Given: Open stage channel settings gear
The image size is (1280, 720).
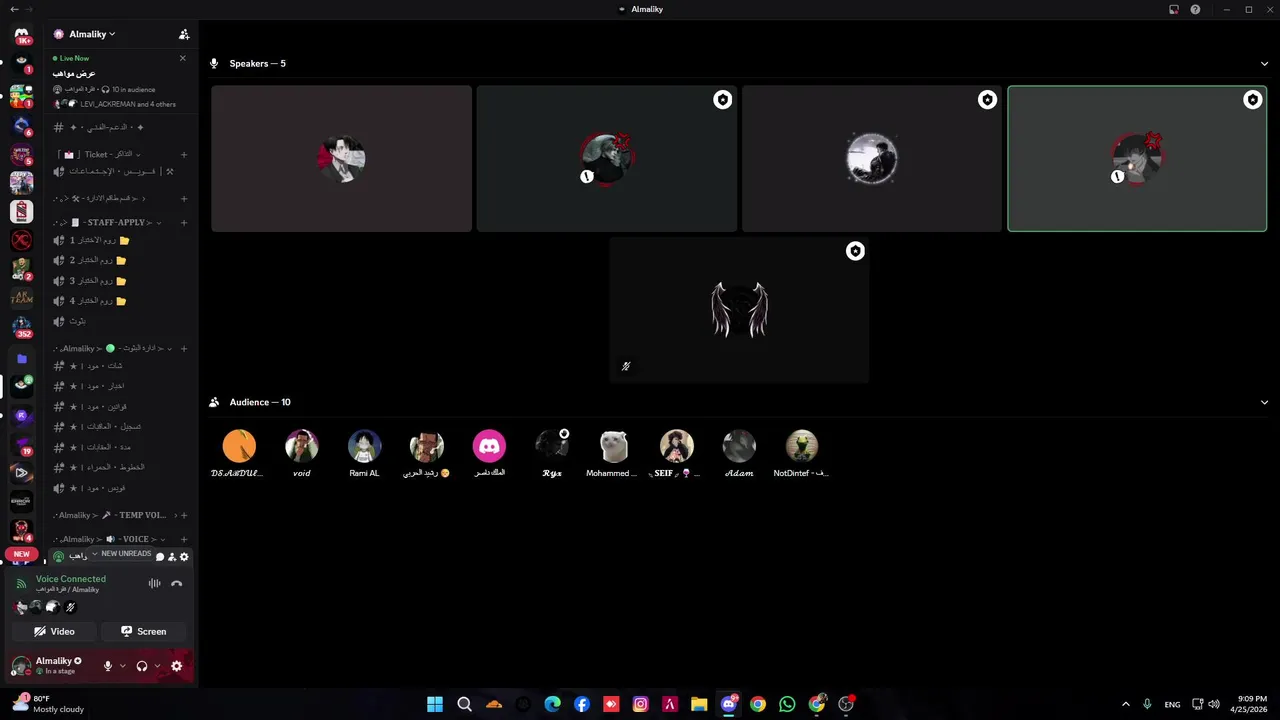Looking at the screenshot, I should pyautogui.click(x=184, y=557).
